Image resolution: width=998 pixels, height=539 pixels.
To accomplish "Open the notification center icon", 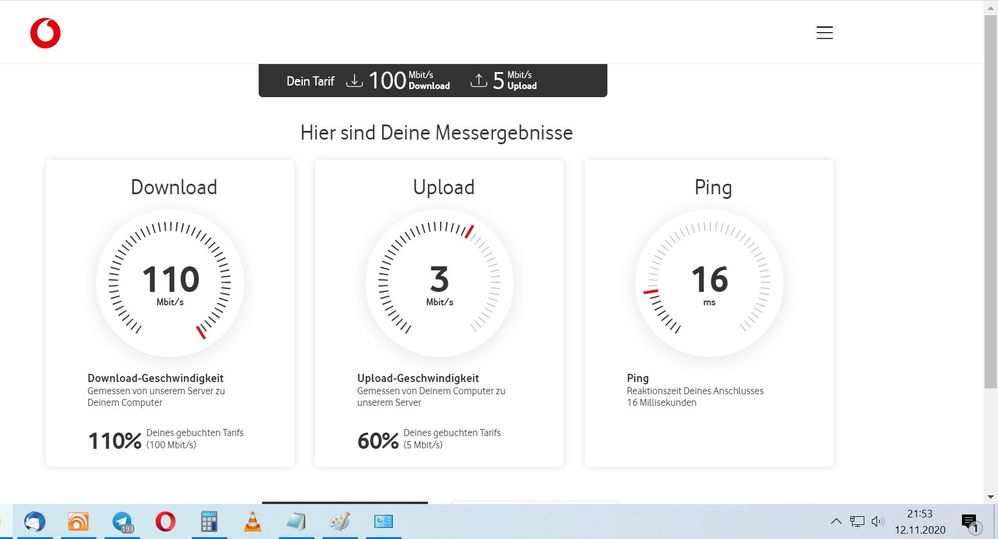I will point(969,522).
